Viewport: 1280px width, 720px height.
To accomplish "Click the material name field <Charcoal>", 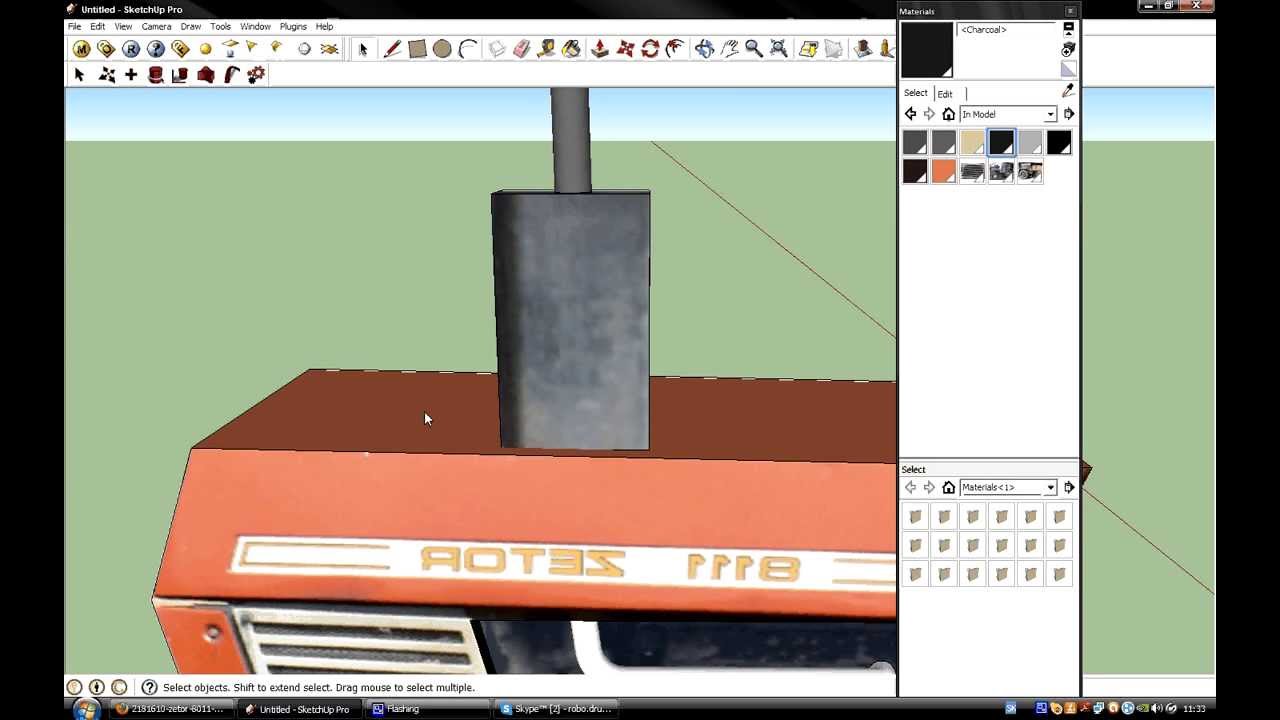I will [x=1006, y=30].
